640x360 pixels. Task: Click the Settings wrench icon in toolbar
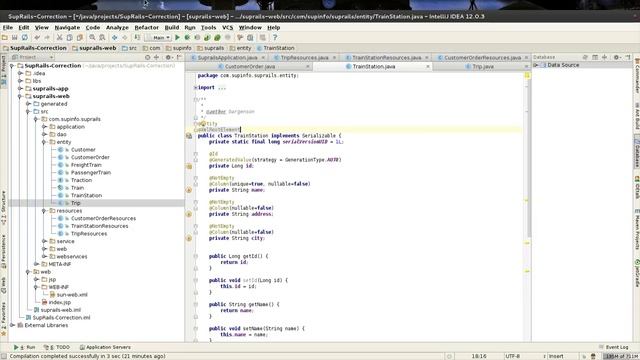point(240,38)
